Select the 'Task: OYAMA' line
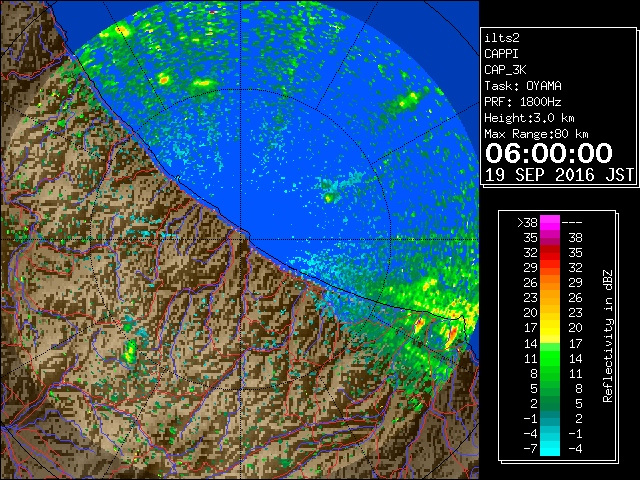 [523, 86]
